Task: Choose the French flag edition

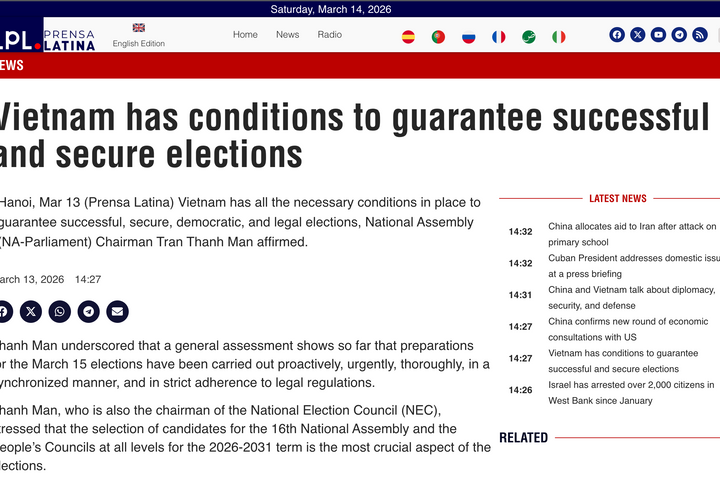Action: click(x=499, y=37)
